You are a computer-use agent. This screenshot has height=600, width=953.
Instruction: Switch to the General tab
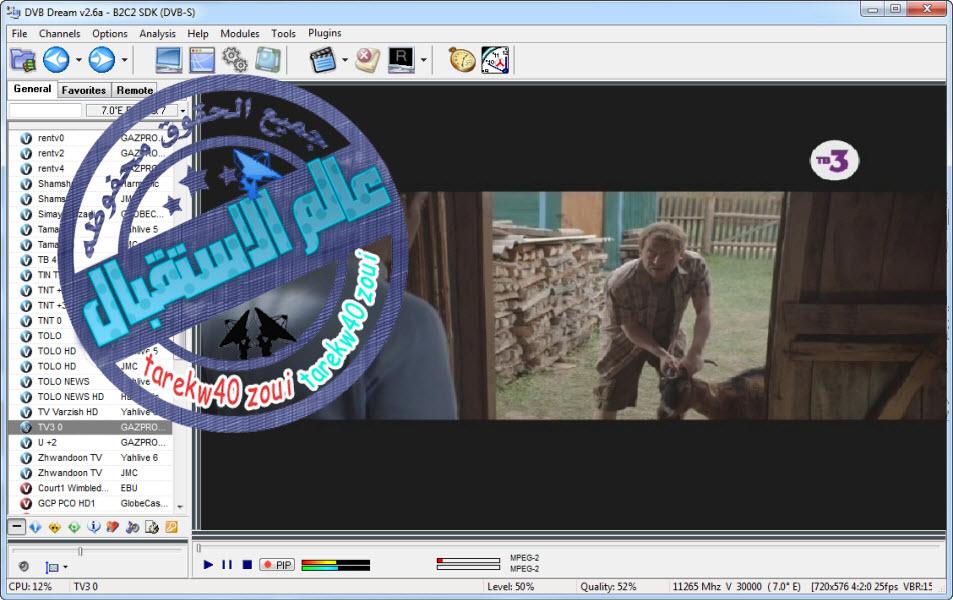(32, 89)
